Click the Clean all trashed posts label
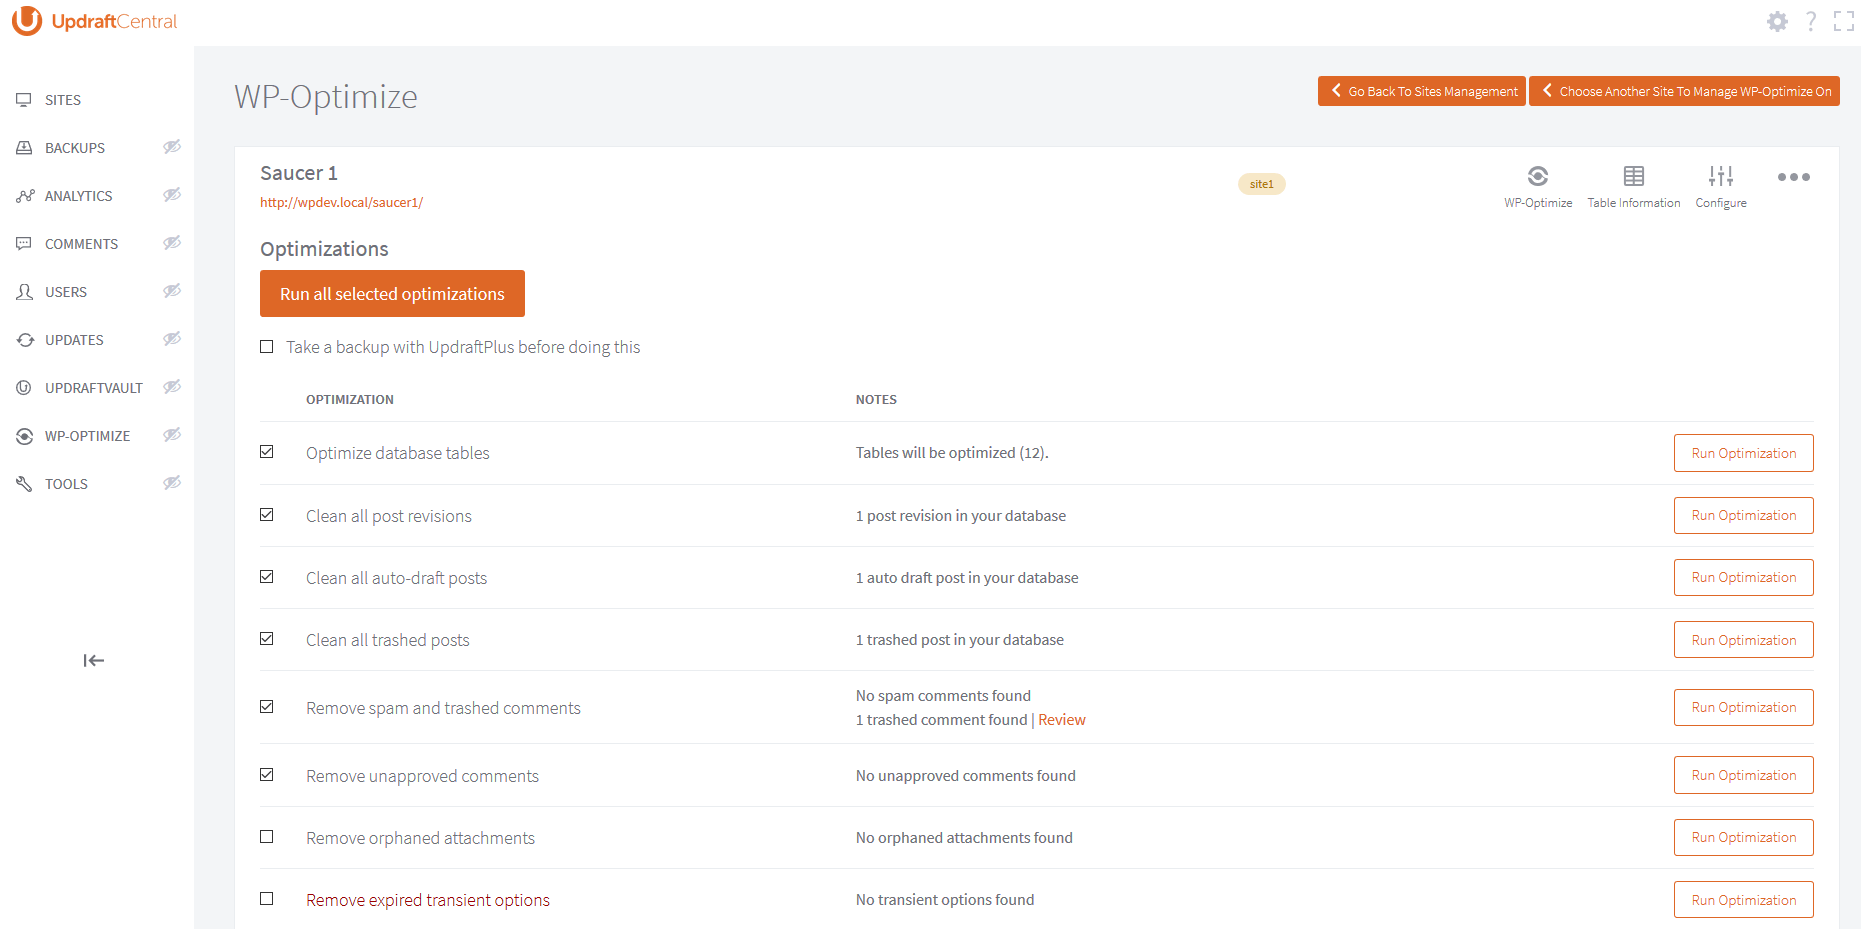This screenshot has width=1861, height=929. pos(388,640)
